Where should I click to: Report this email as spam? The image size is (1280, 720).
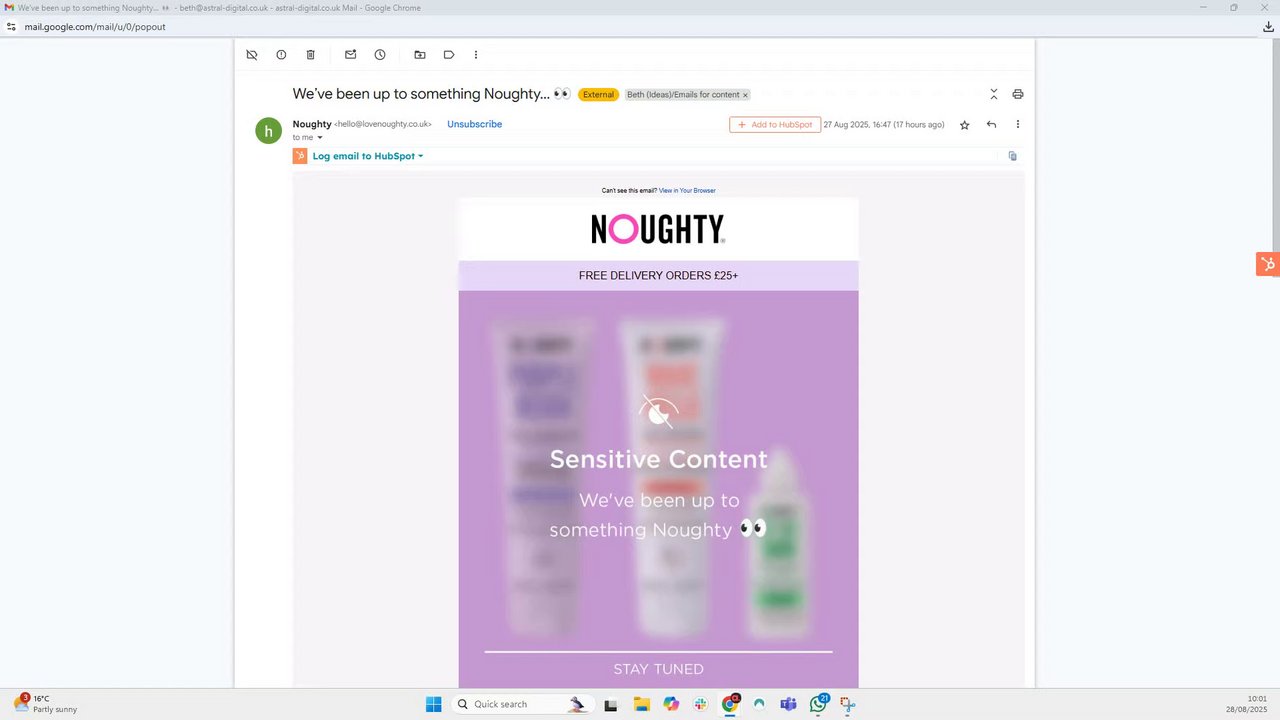click(x=281, y=55)
